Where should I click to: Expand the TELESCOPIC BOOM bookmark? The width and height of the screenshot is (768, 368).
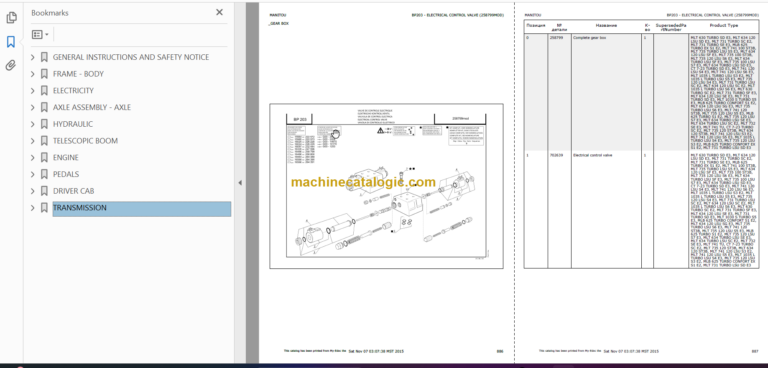pyautogui.click(x=33, y=141)
